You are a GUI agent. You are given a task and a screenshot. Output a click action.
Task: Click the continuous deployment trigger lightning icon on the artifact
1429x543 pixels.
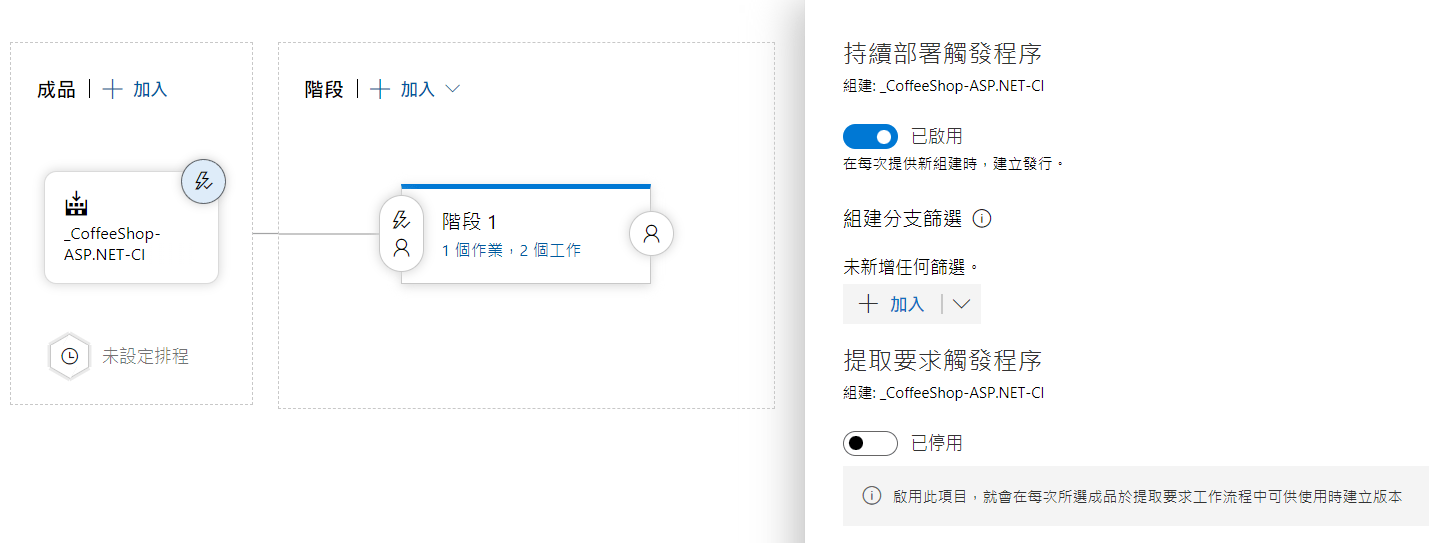pos(203,181)
